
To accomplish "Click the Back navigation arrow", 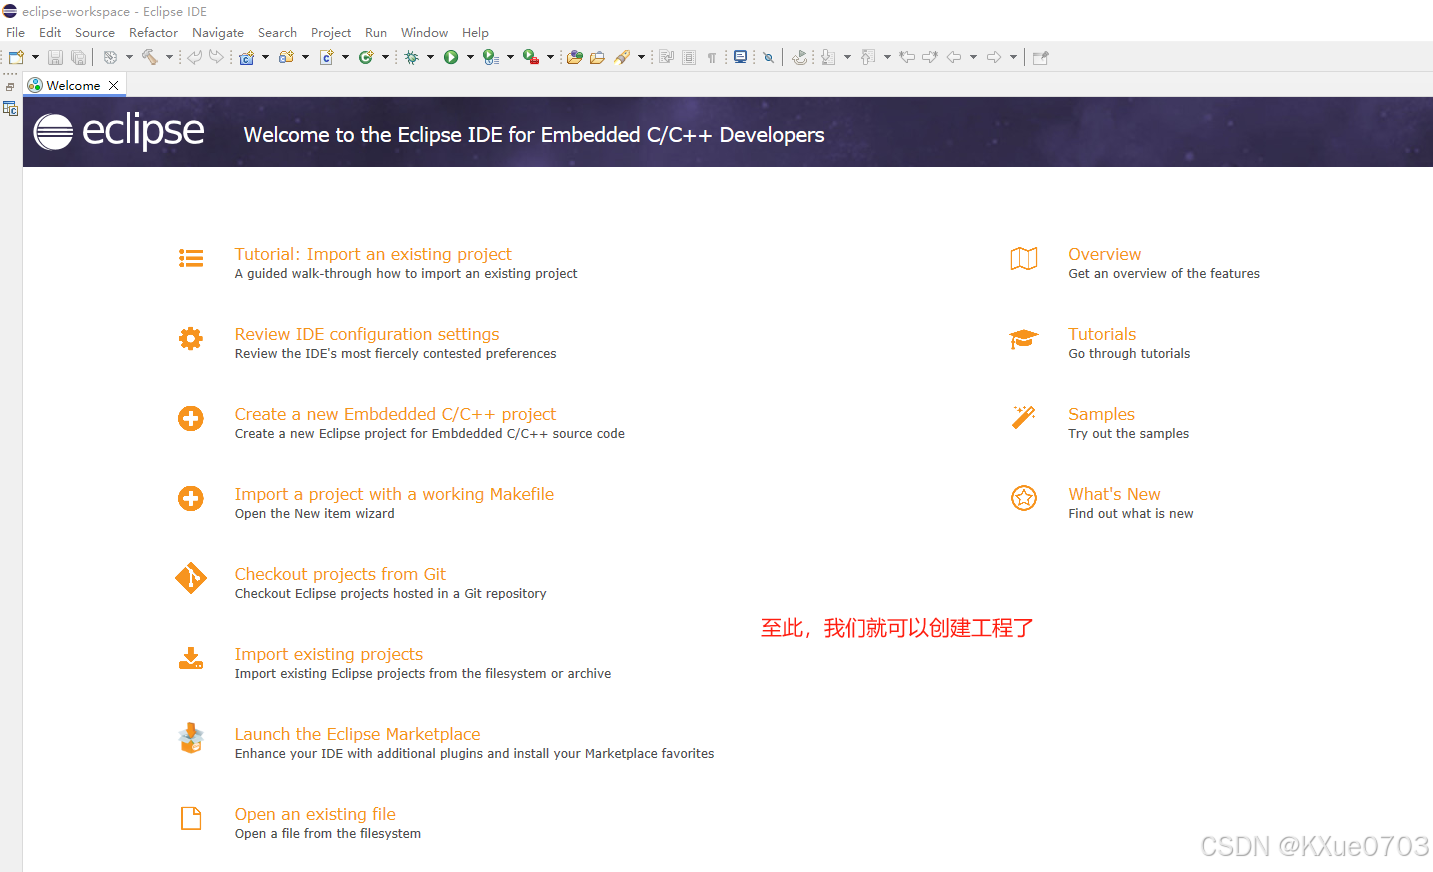I will (954, 57).
